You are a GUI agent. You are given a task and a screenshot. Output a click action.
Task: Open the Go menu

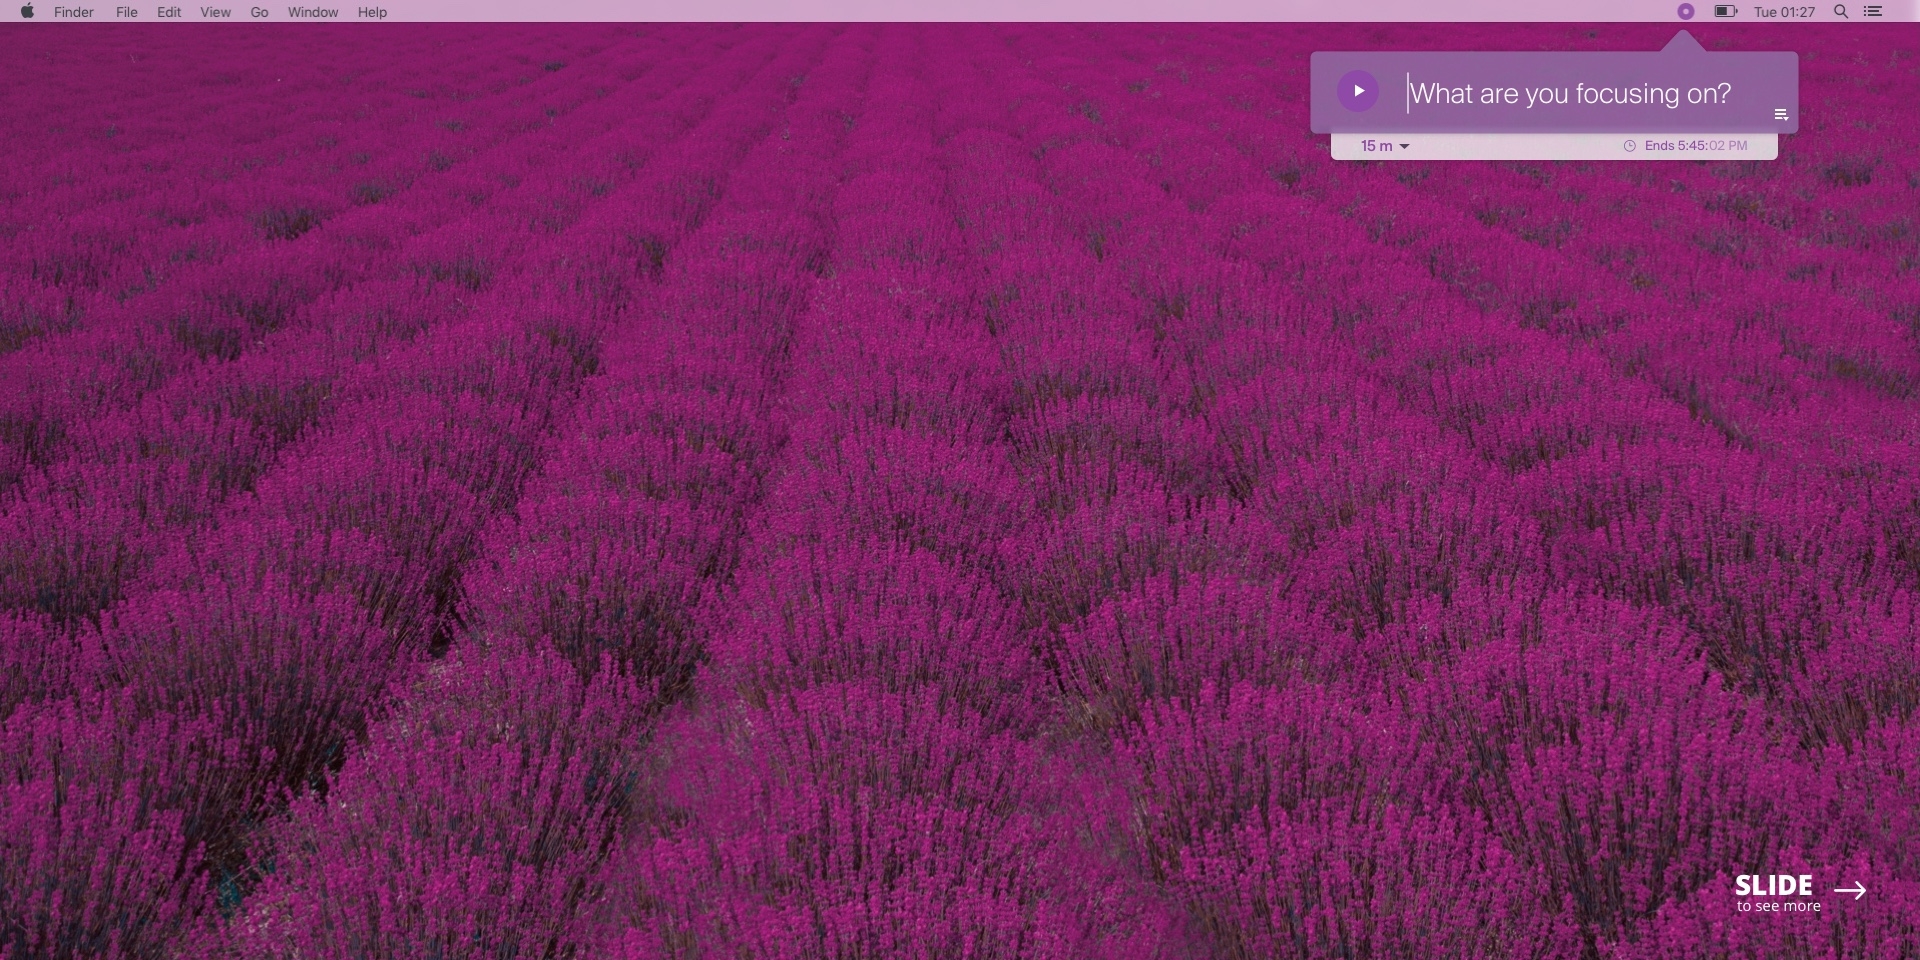click(x=260, y=12)
